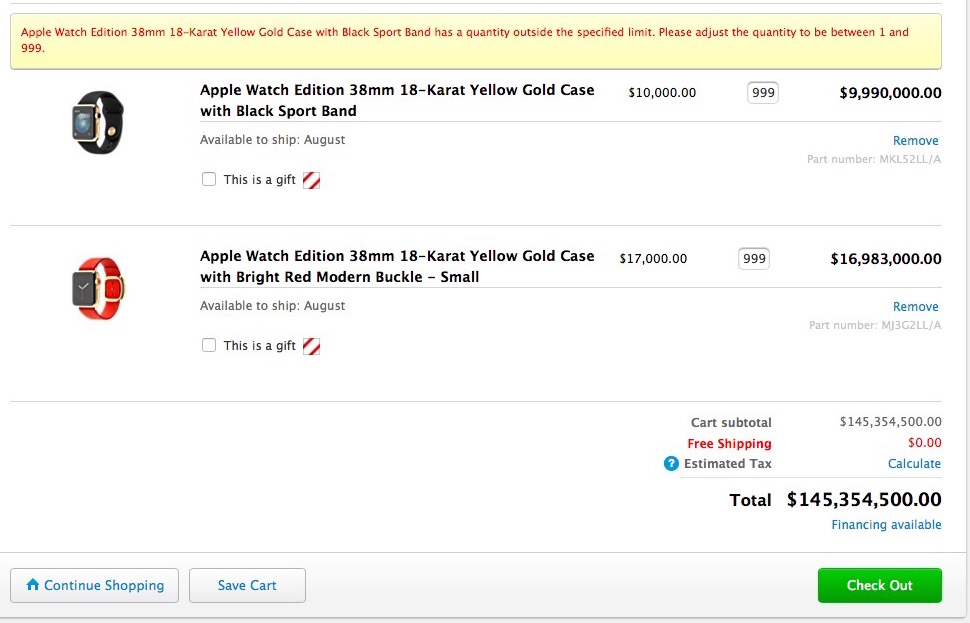This screenshot has height=623, width=970.
Task: Click quantity field of the $10,000 watch
Action: pyautogui.click(x=763, y=93)
